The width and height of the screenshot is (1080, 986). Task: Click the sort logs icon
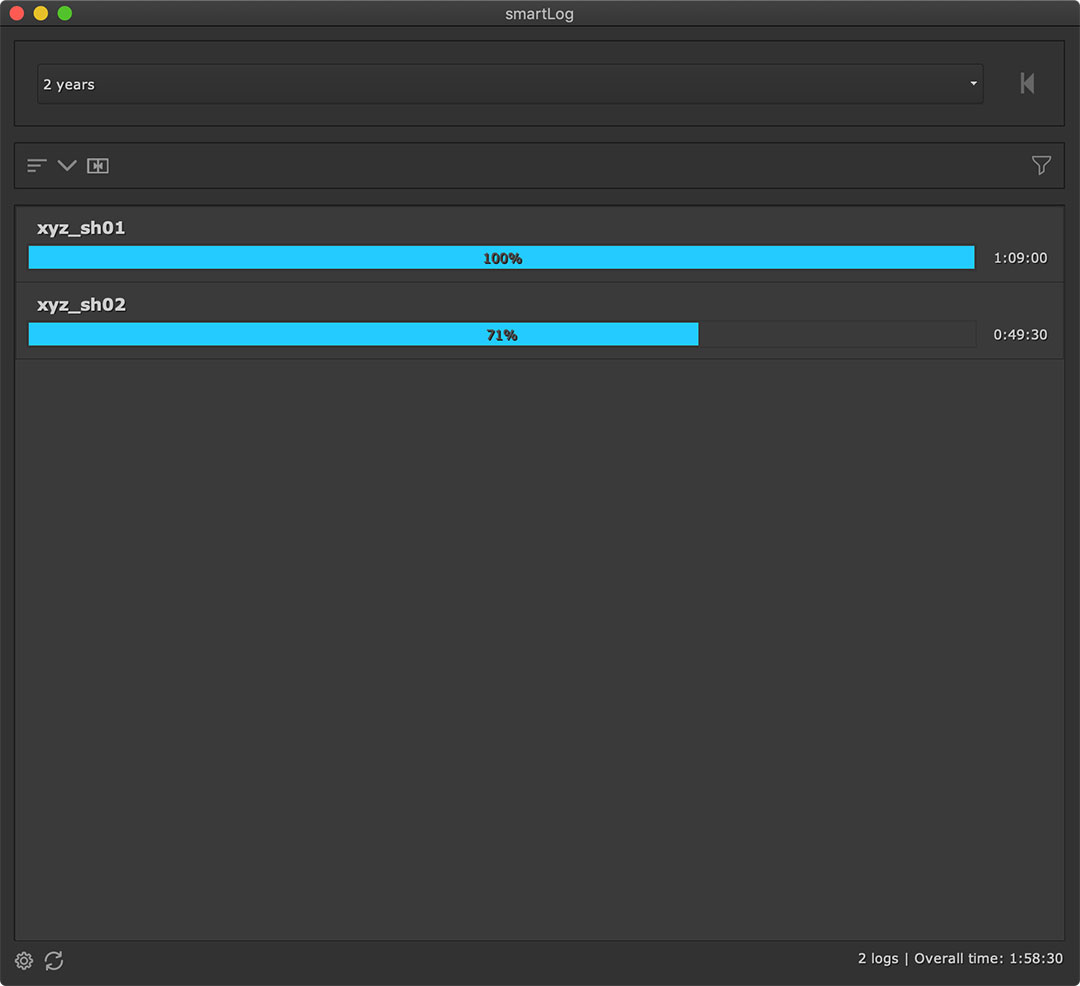coord(37,166)
